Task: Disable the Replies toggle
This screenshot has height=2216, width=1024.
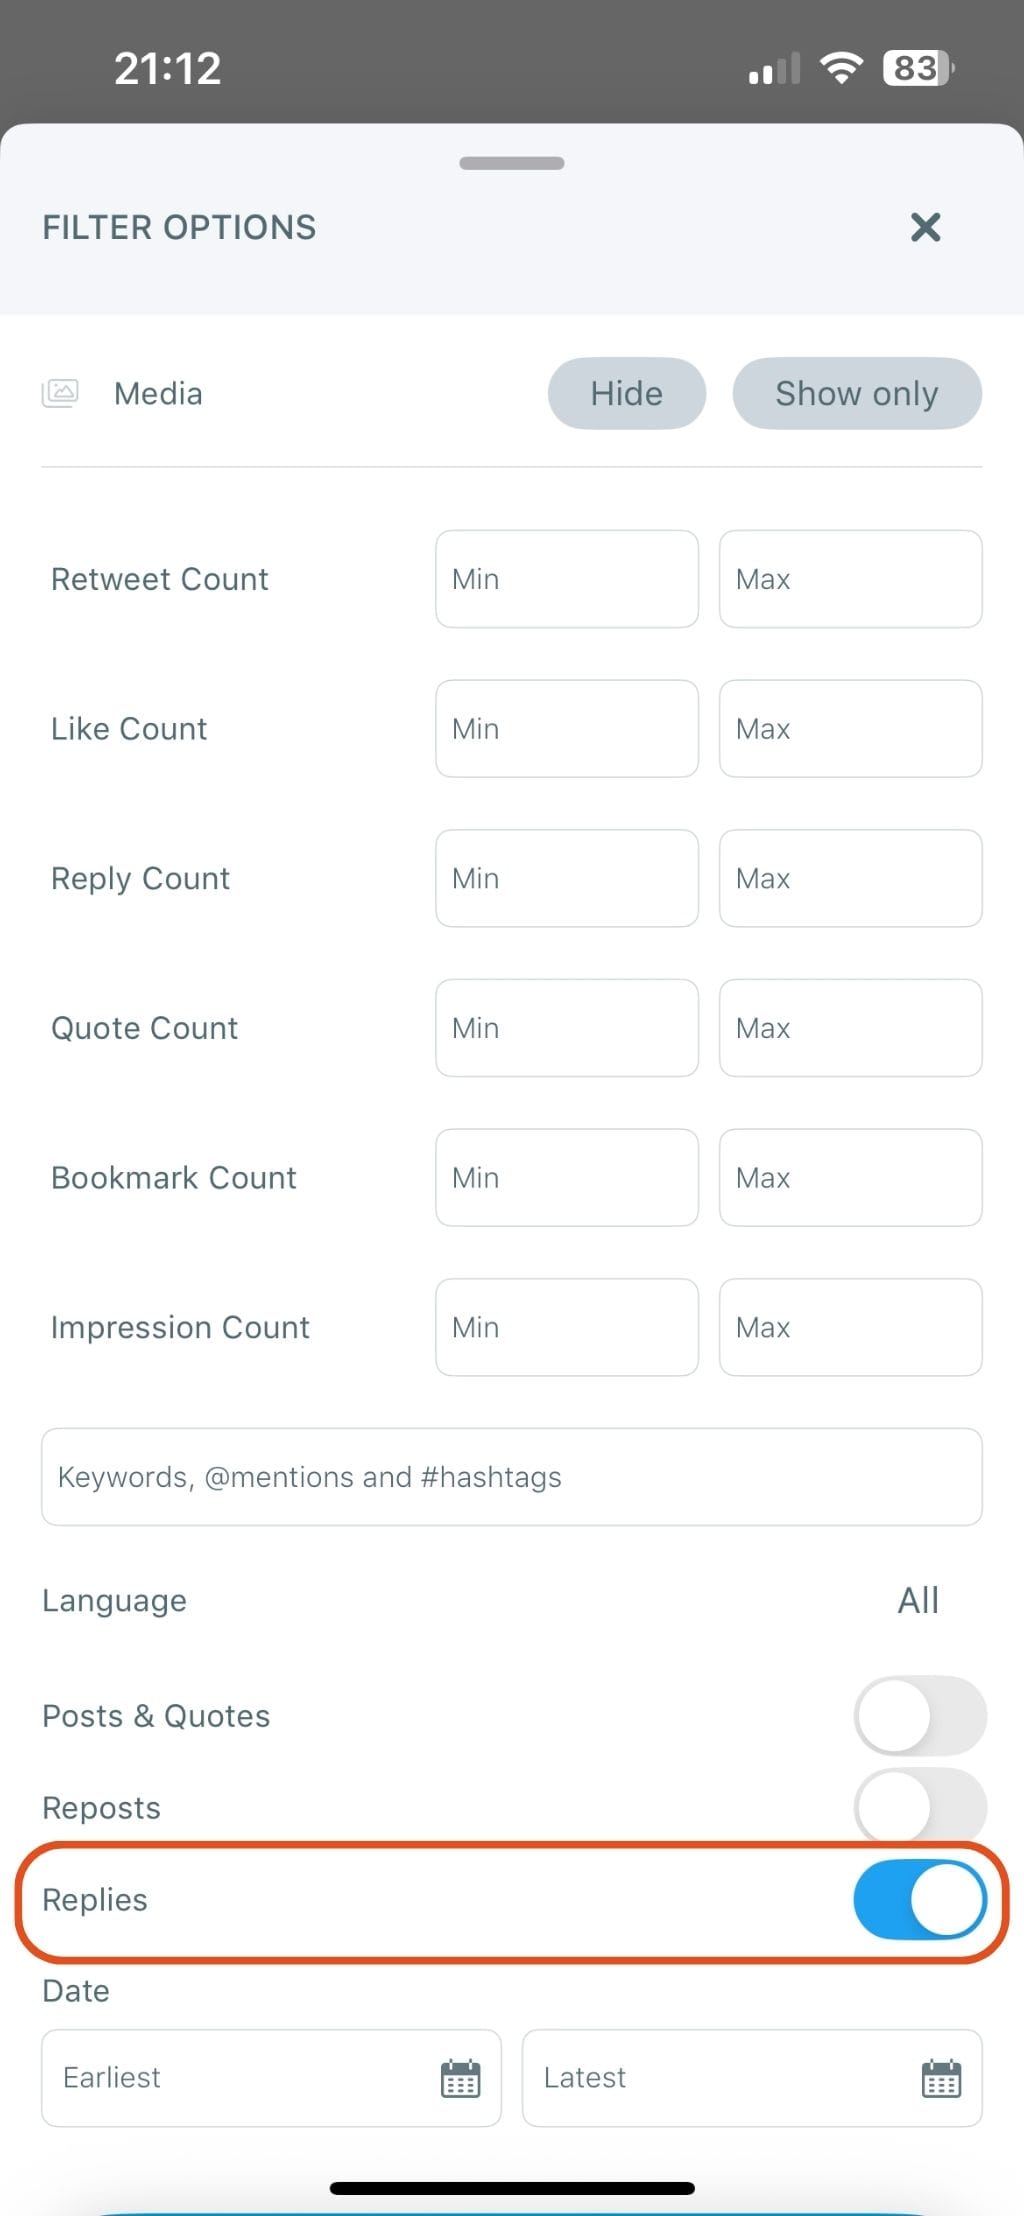Action: pyautogui.click(x=918, y=1899)
